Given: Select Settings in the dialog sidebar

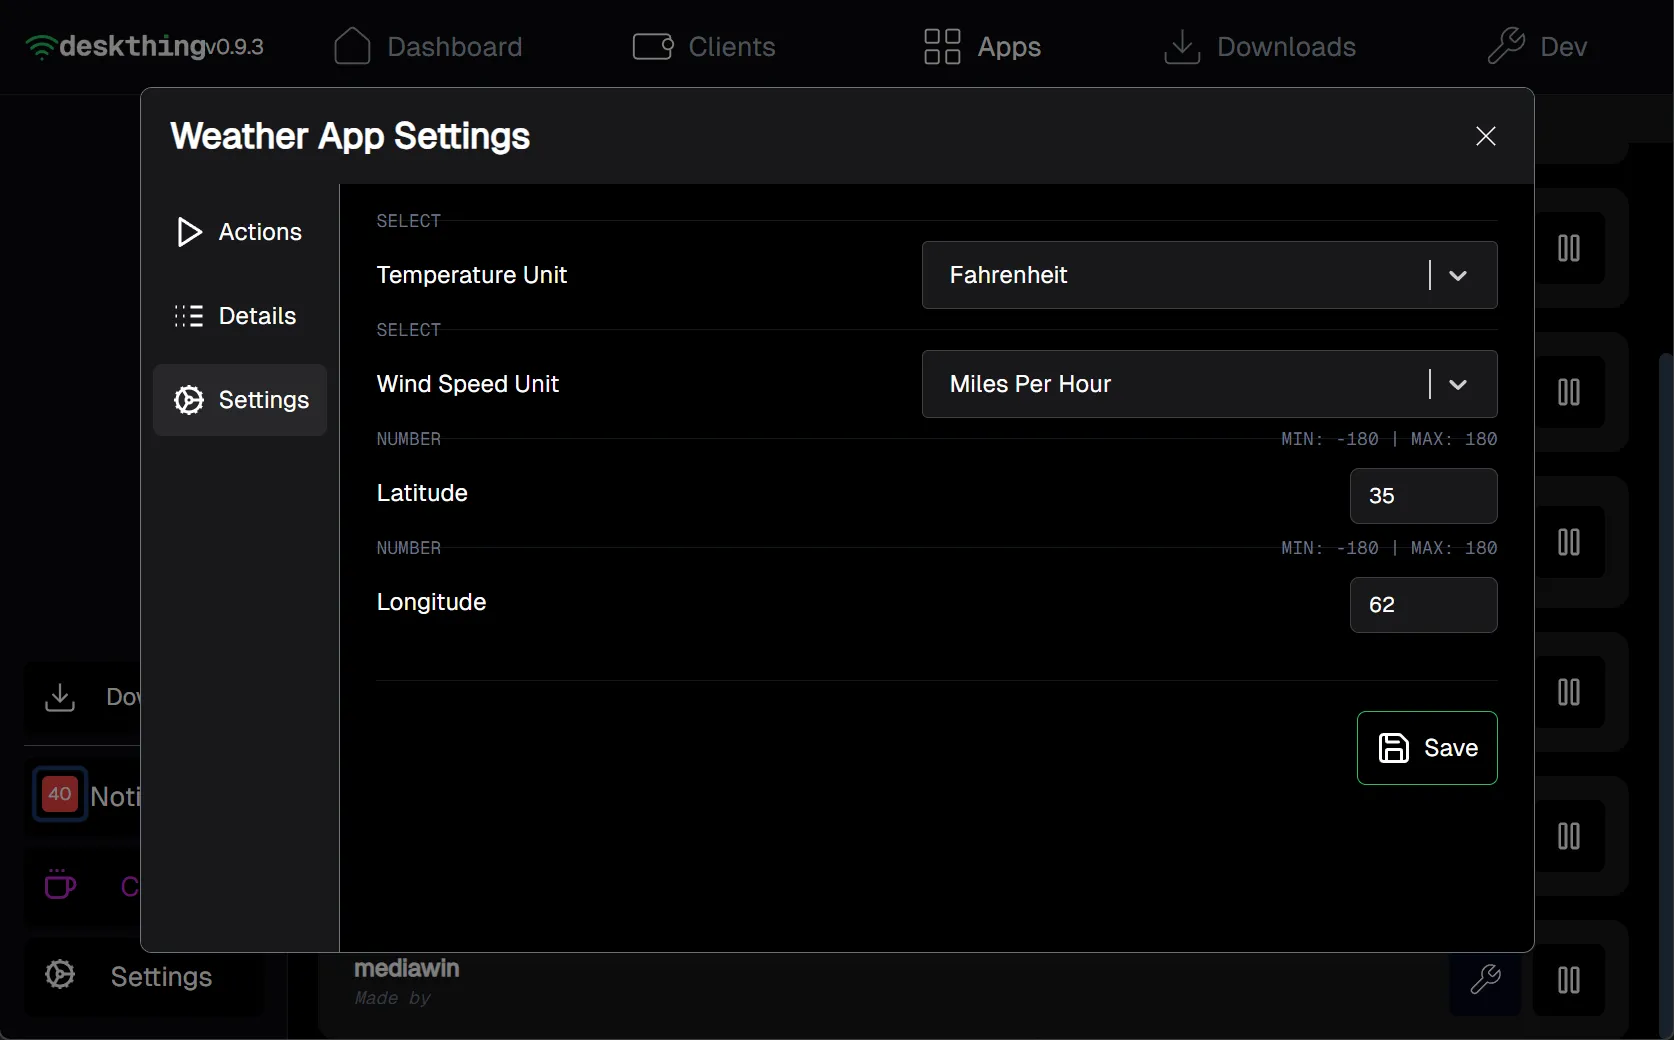Looking at the screenshot, I should (x=240, y=400).
